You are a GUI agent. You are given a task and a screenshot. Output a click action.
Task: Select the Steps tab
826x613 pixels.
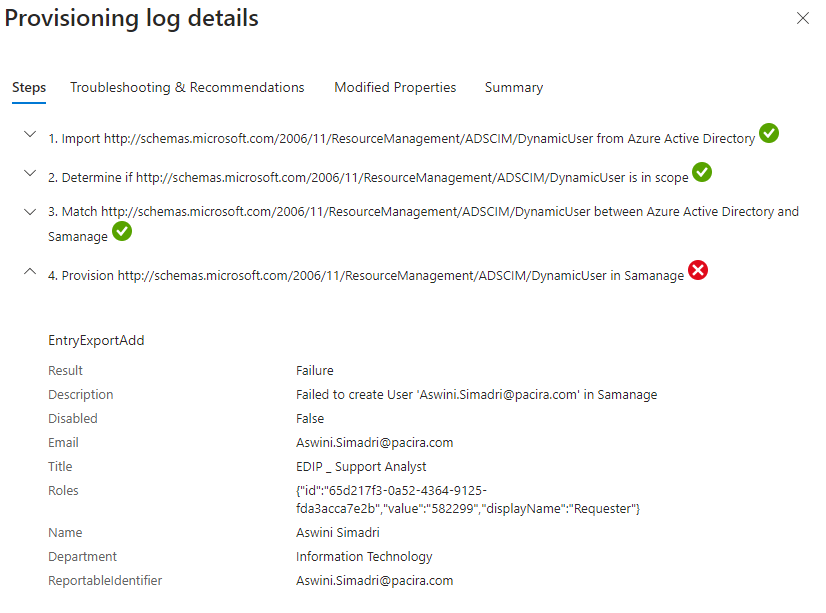coord(29,88)
